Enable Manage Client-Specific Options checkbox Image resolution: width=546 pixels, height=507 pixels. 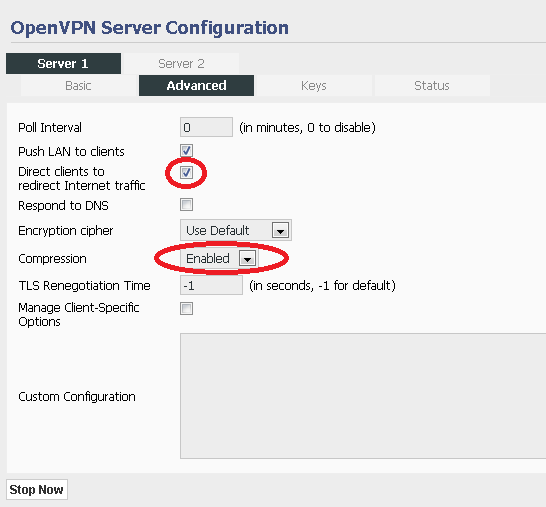[x=186, y=308]
